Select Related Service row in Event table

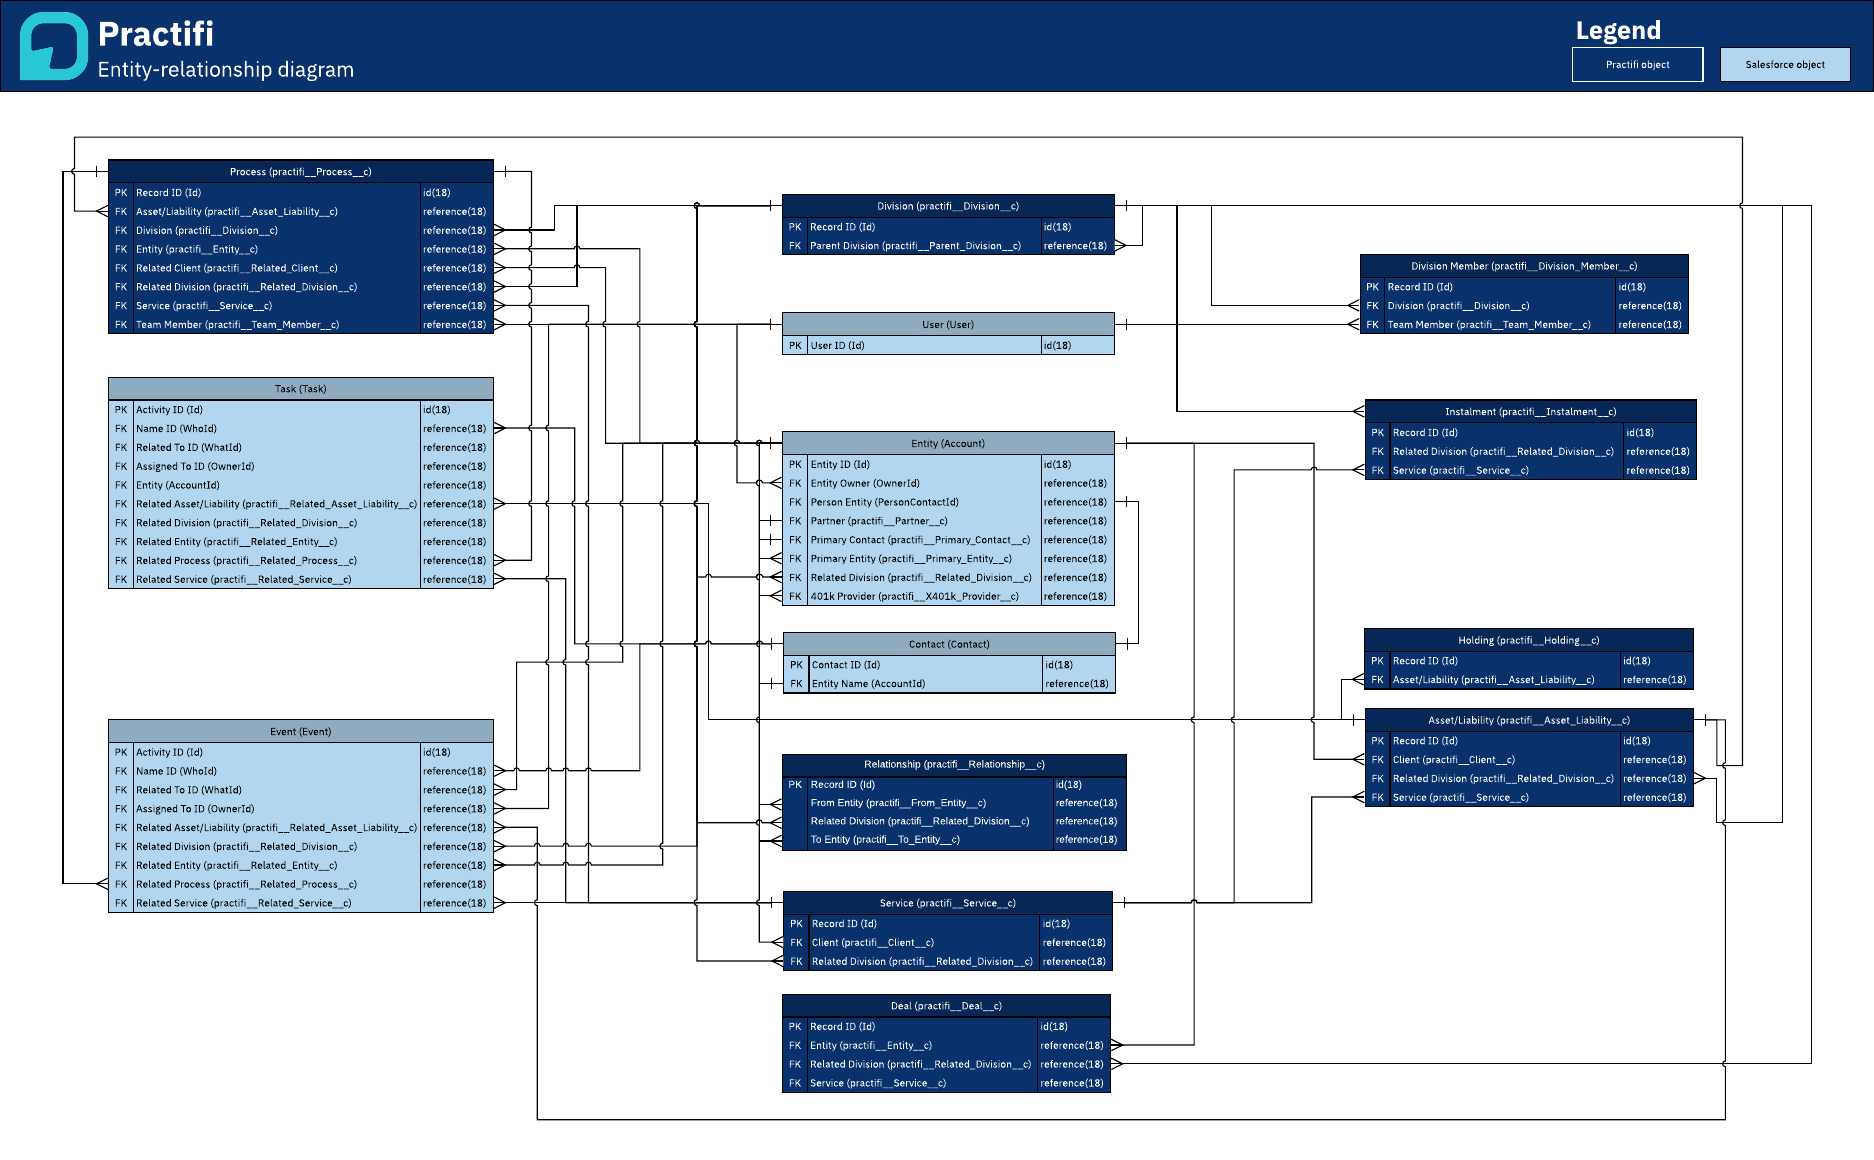click(x=301, y=903)
